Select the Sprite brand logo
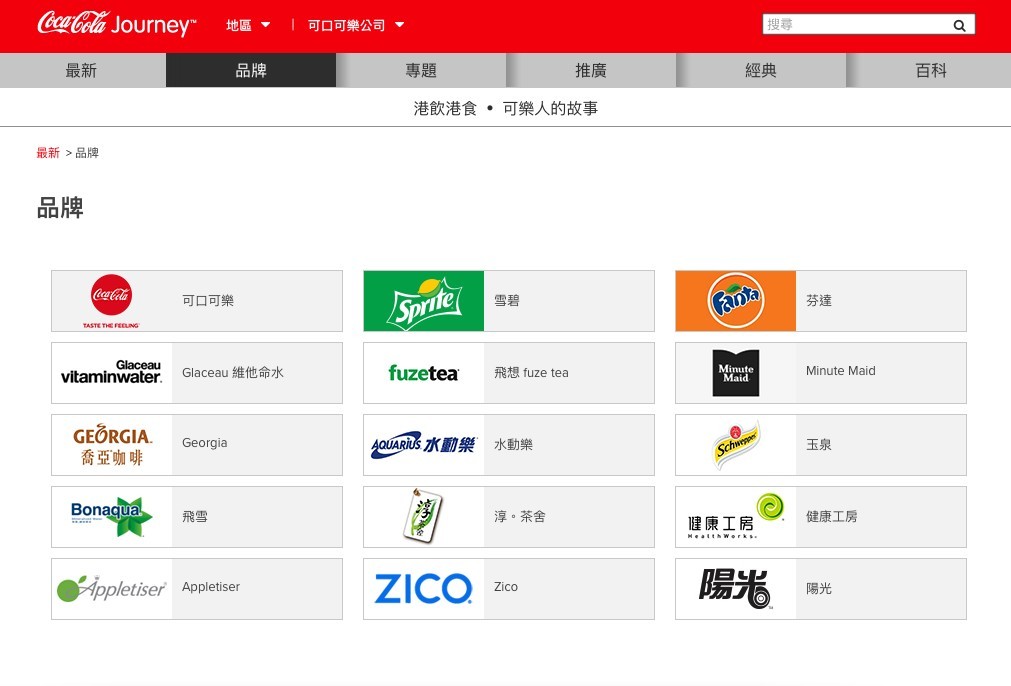The width and height of the screenshot is (1011, 686). pyautogui.click(x=423, y=301)
